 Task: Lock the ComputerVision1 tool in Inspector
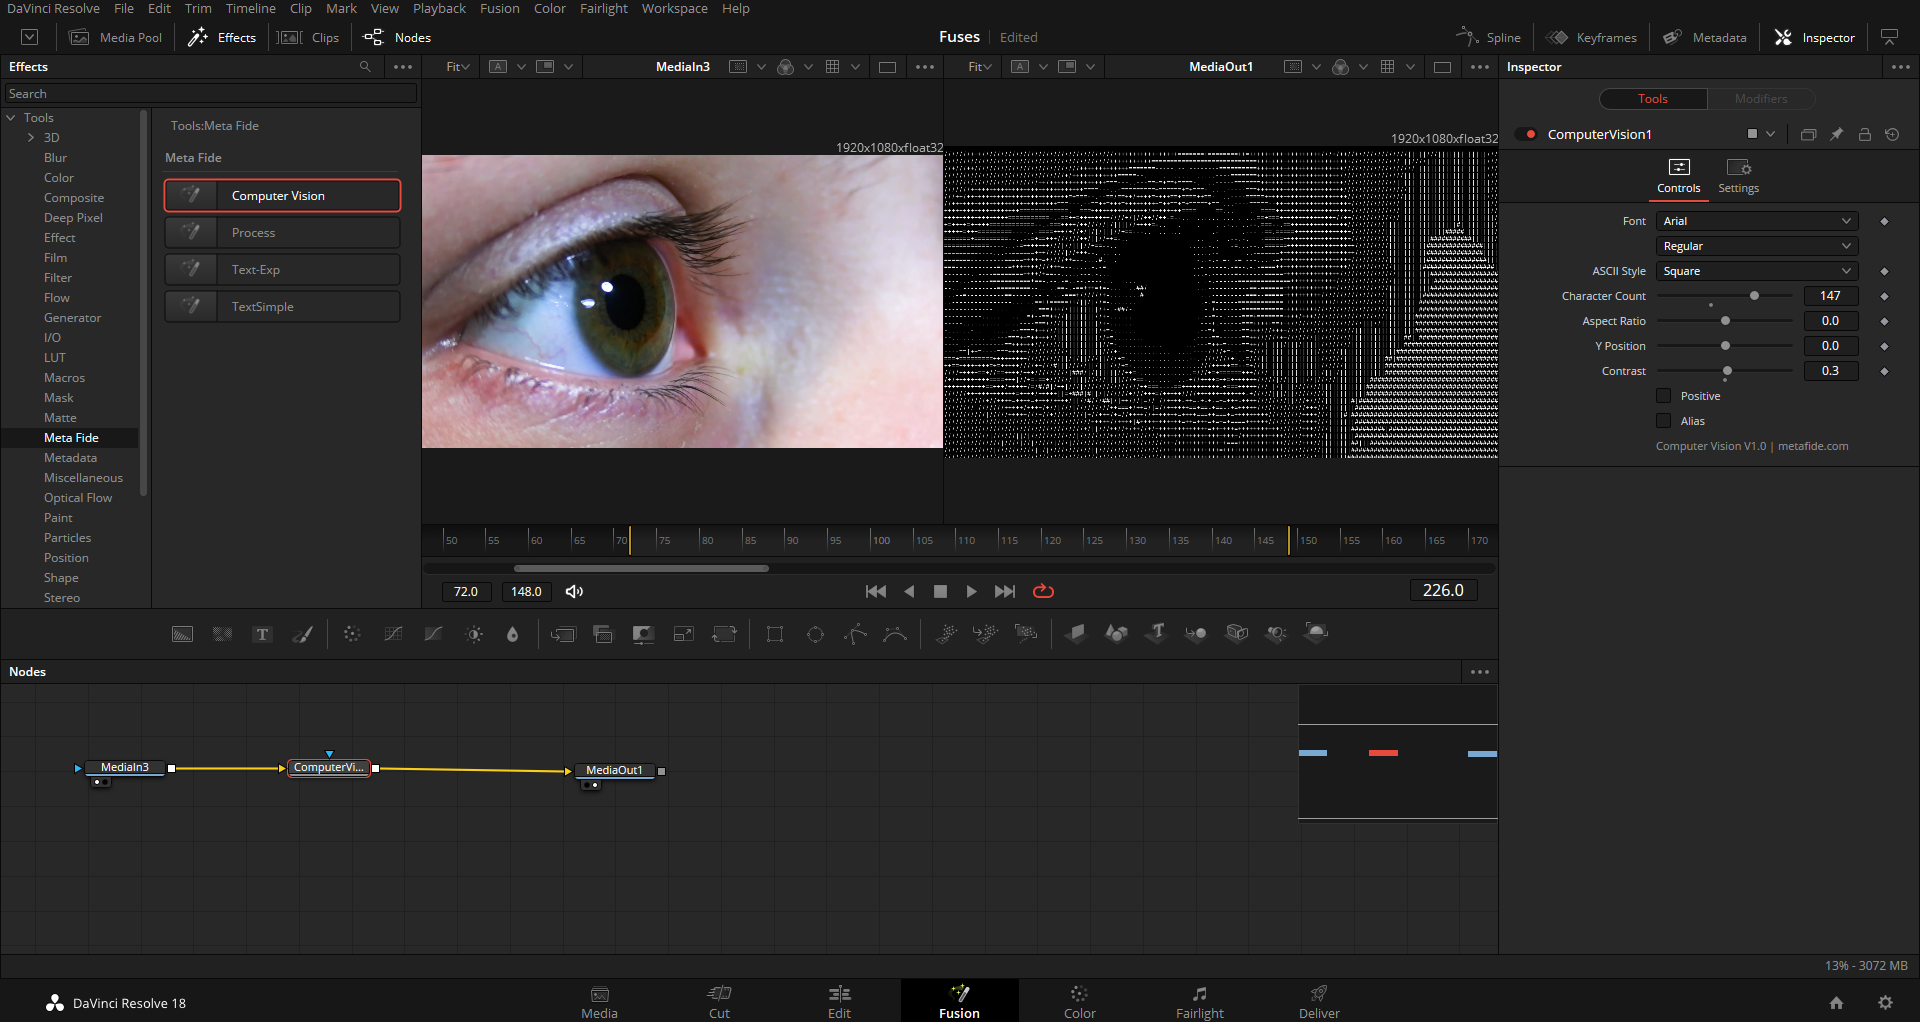(1864, 134)
